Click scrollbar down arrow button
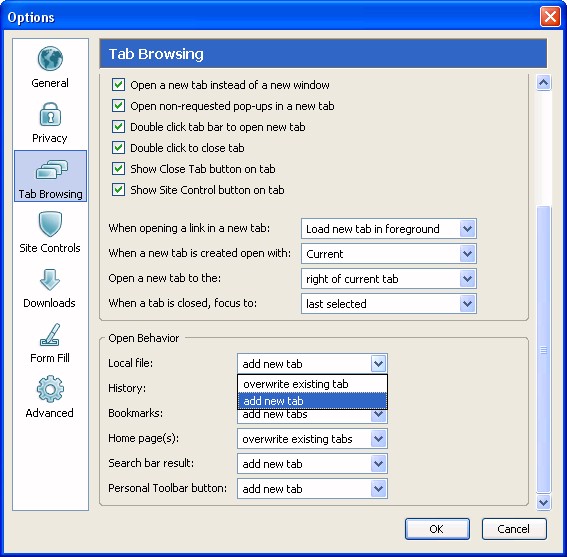 pyautogui.click(x=543, y=502)
